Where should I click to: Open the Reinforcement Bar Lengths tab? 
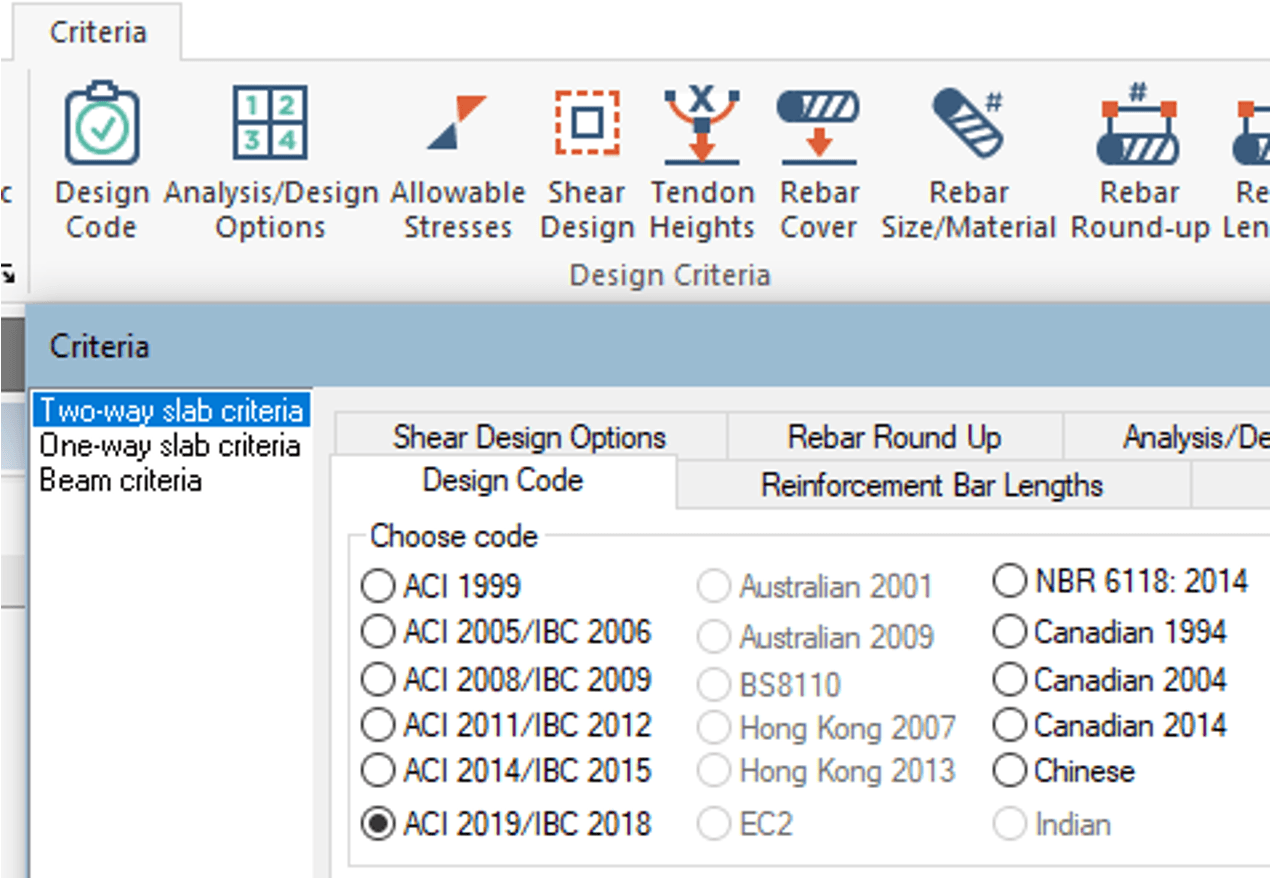coord(931,485)
